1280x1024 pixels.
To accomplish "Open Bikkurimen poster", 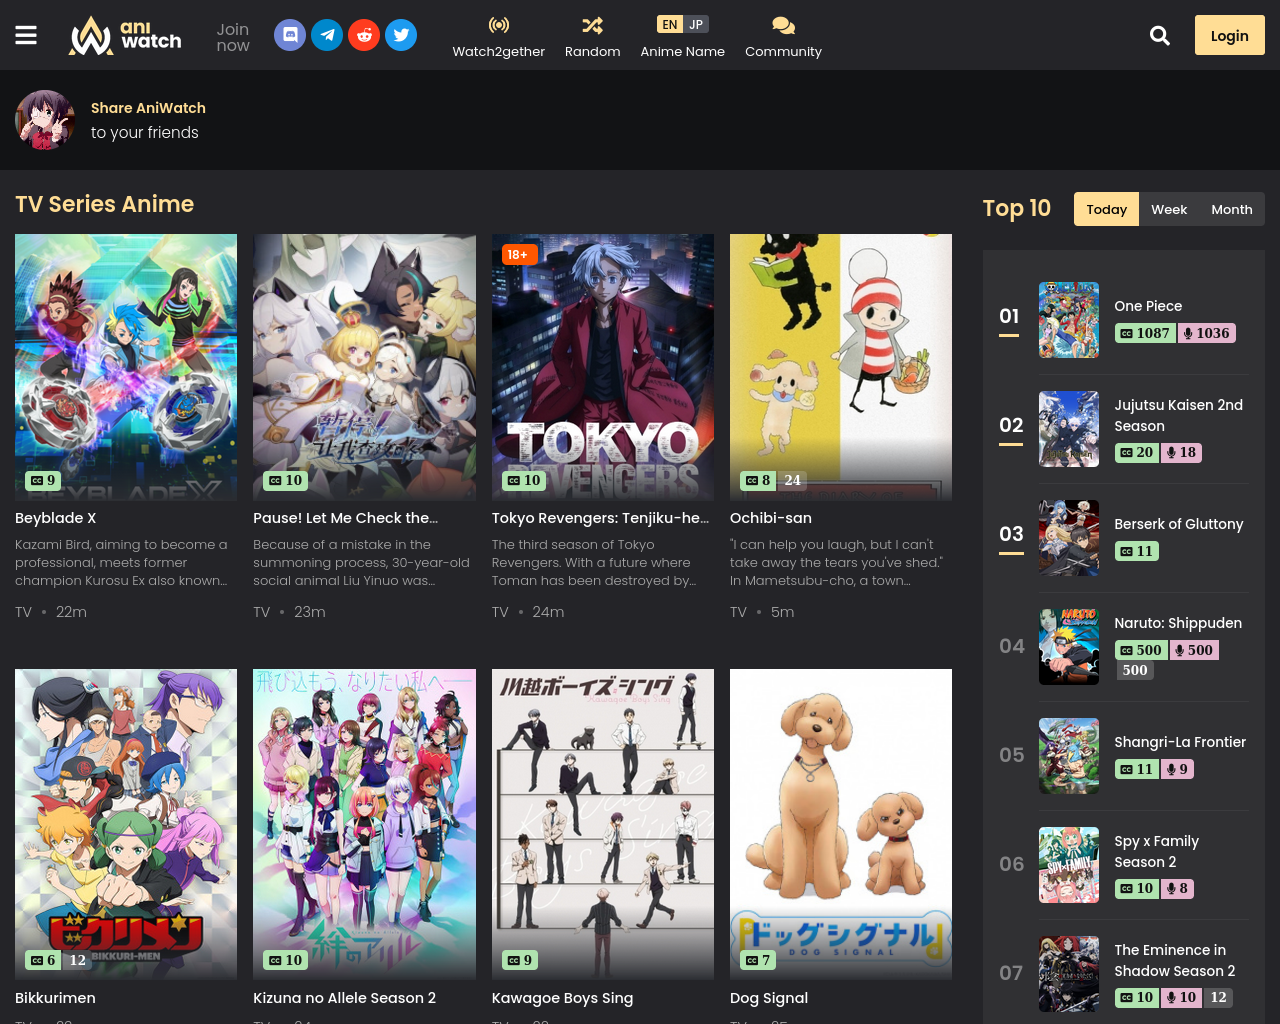I will [x=126, y=824].
